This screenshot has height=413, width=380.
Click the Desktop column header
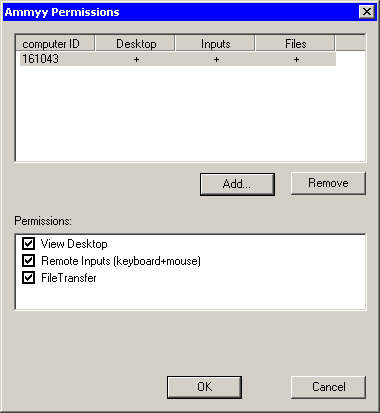tap(135, 44)
